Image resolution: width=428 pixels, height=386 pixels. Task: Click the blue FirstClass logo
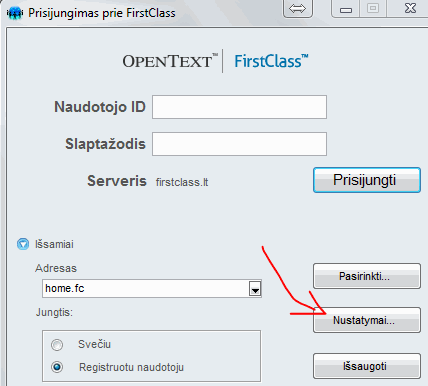(x=271, y=61)
